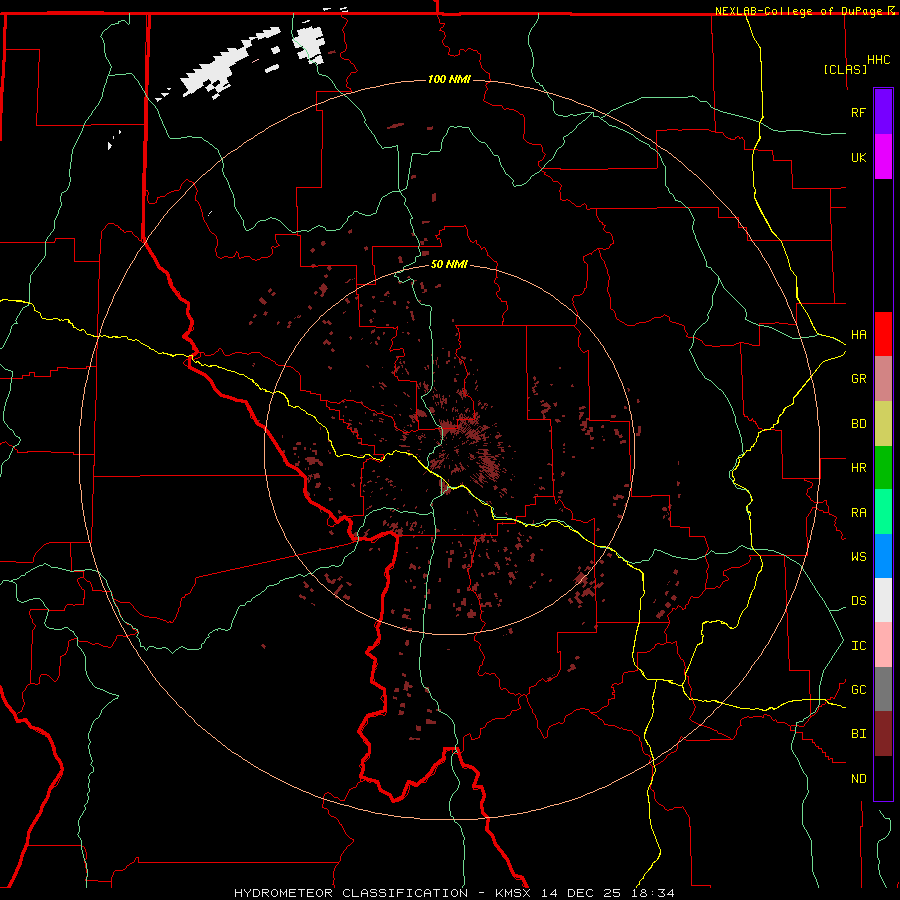Image resolution: width=900 pixels, height=900 pixels.
Task: Click the HYDROMETEOR CLASSIFICATION title text
Action: (351, 893)
